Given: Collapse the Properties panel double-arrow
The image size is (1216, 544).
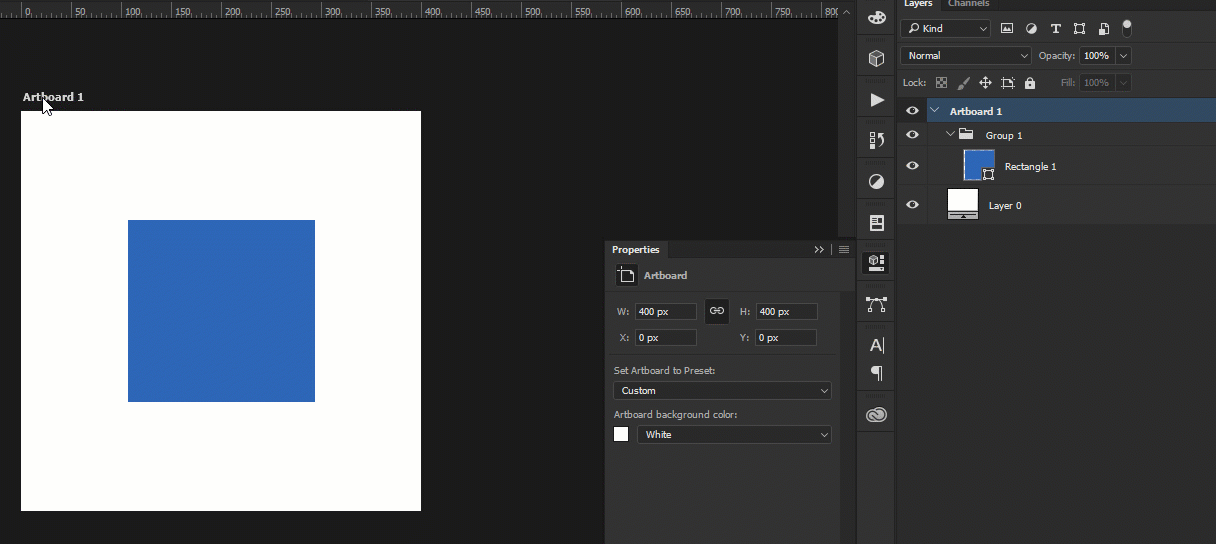Looking at the screenshot, I should 819,250.
